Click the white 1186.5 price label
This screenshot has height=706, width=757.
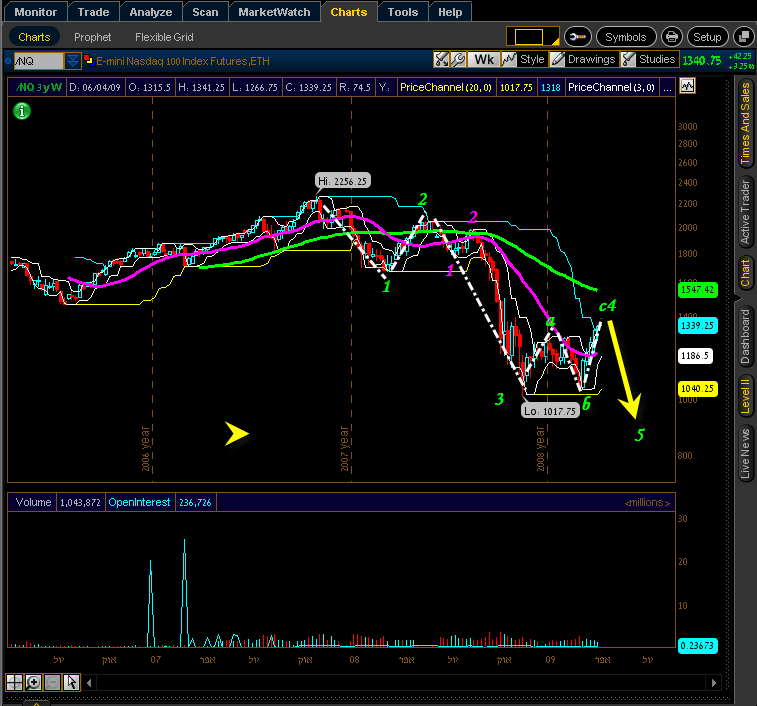point(695,356)
